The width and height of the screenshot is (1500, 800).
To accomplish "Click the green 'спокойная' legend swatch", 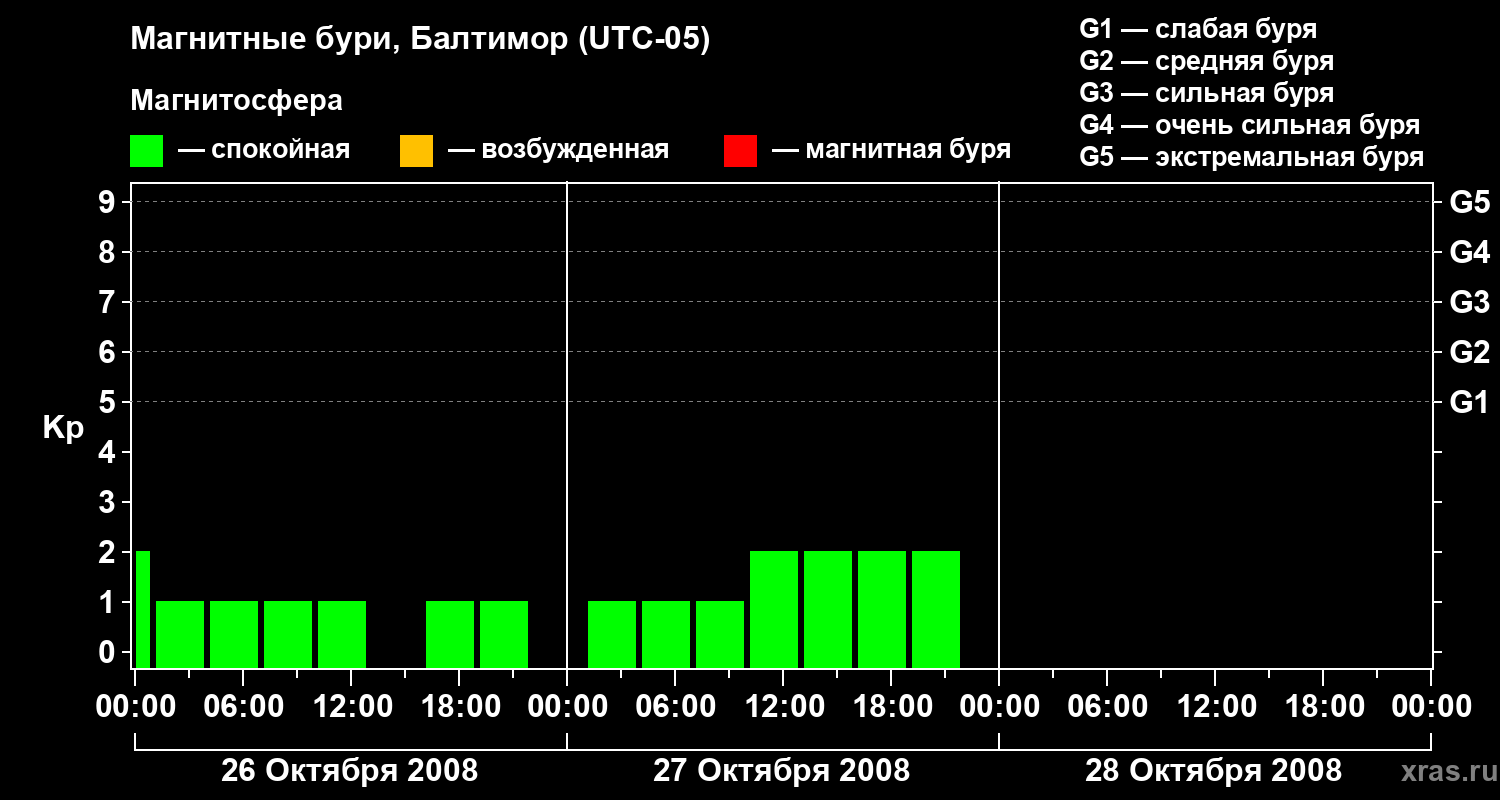I will (x=146, y=151).
